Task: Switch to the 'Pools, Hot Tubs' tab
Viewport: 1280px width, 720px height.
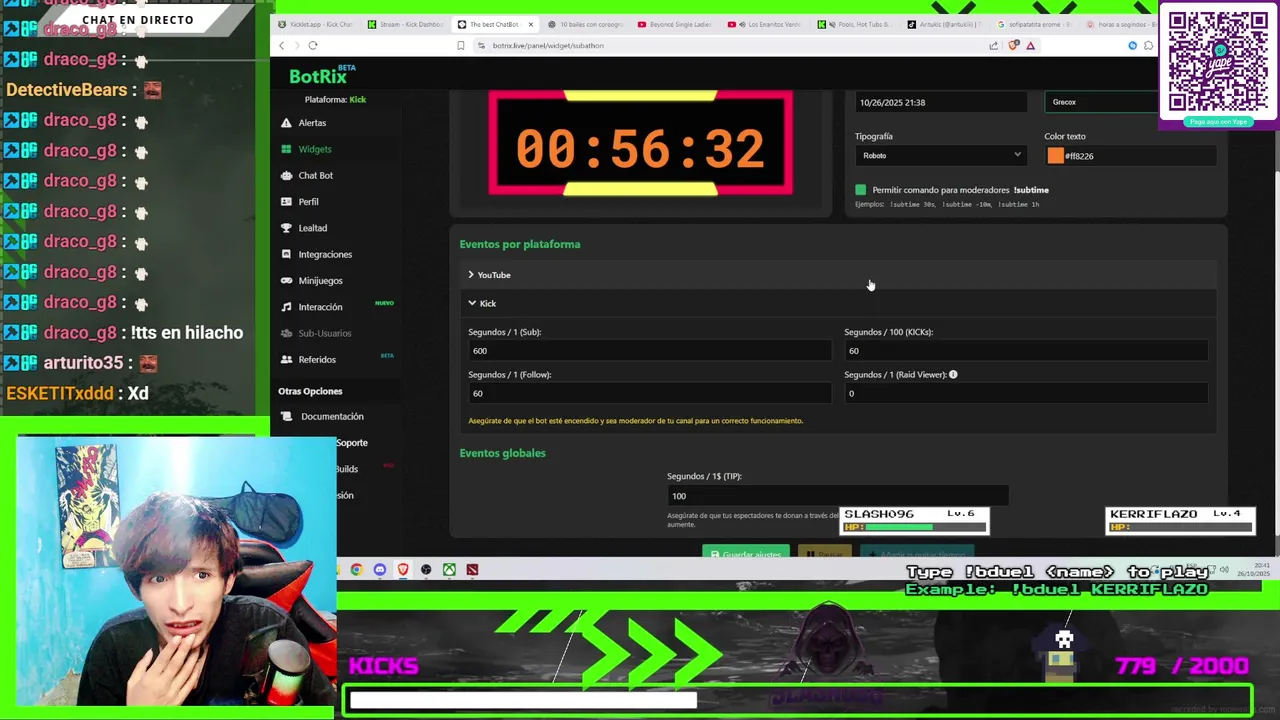Action: pyautogui.click(x=857, y=24)
